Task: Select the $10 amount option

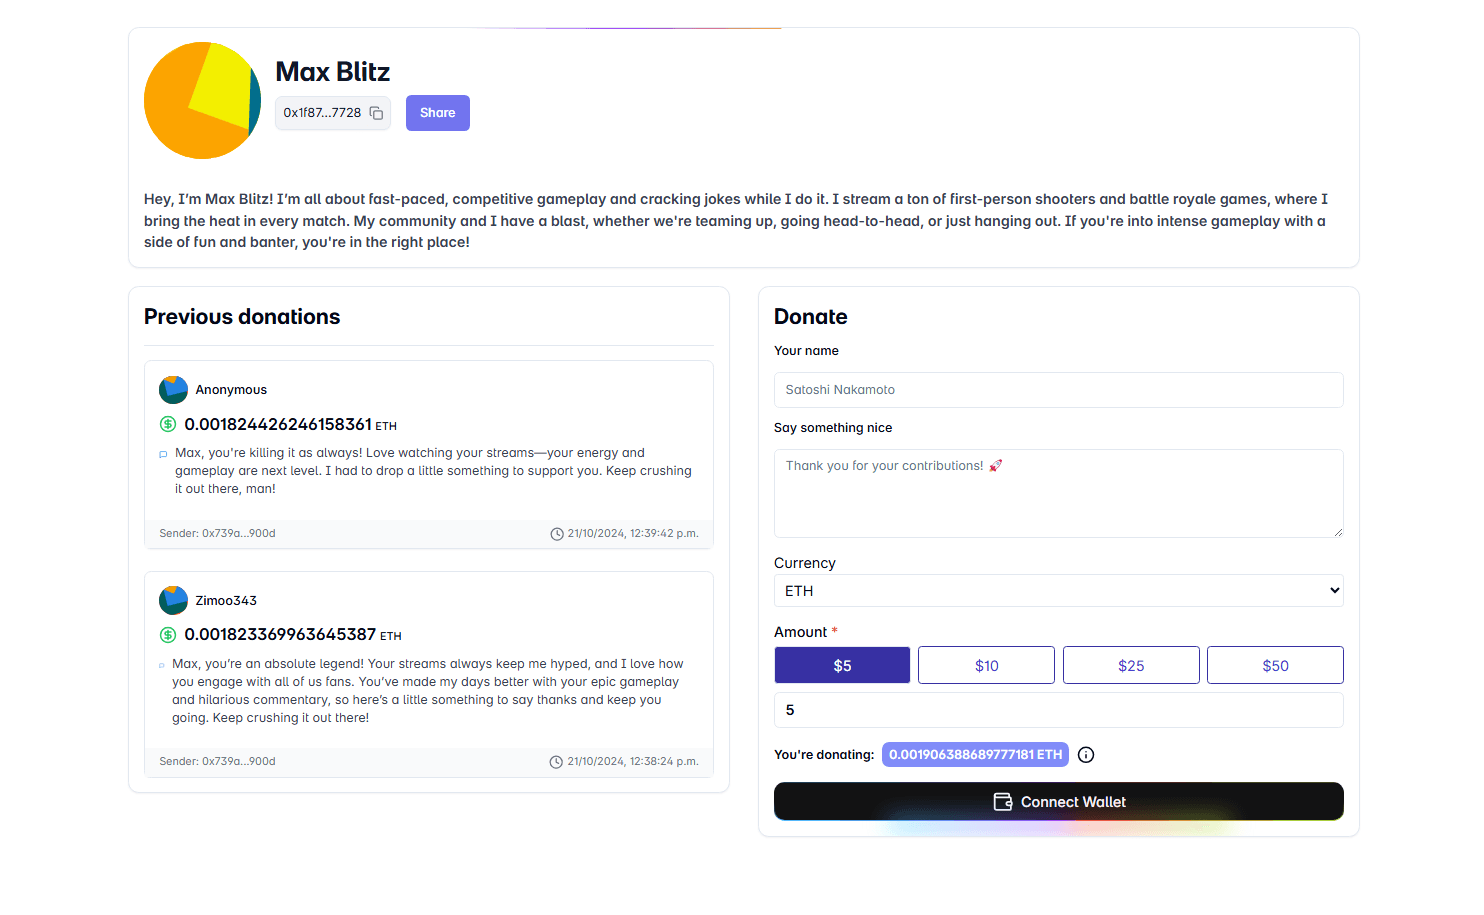Action: [x=986, y=665]
